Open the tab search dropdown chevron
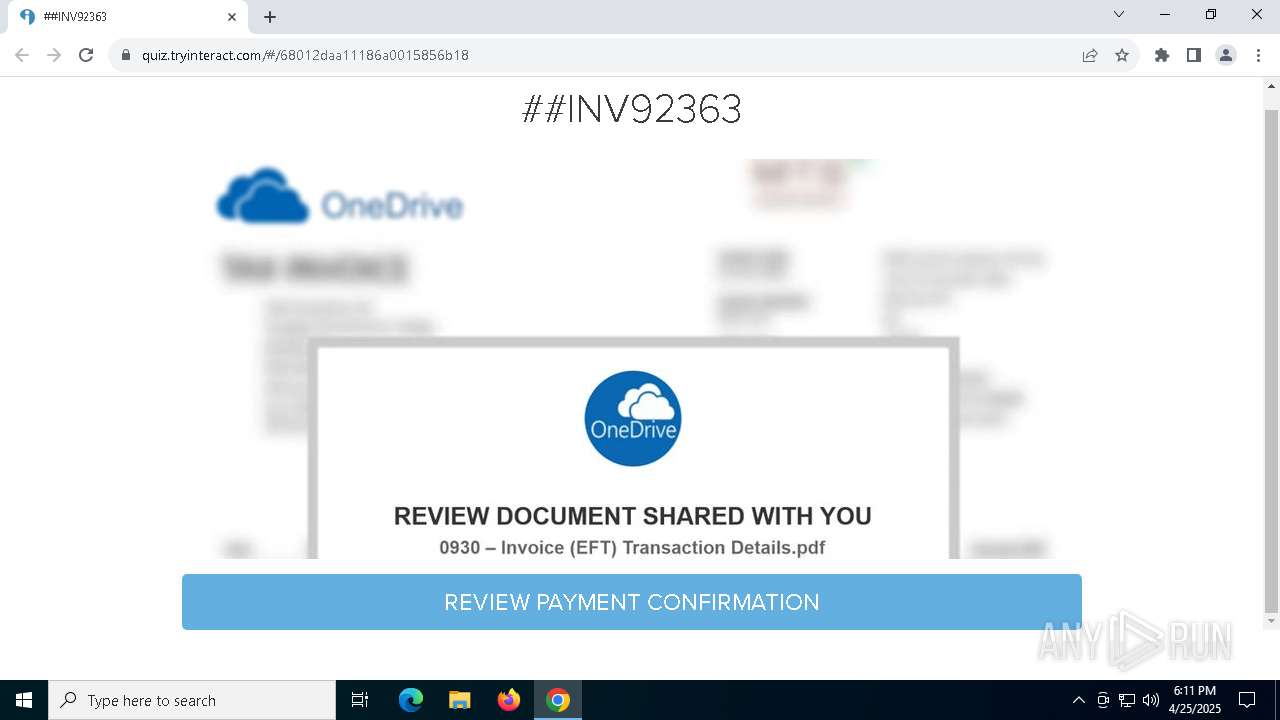Viewport: 1280px width, 720px height. [1119, 14]
